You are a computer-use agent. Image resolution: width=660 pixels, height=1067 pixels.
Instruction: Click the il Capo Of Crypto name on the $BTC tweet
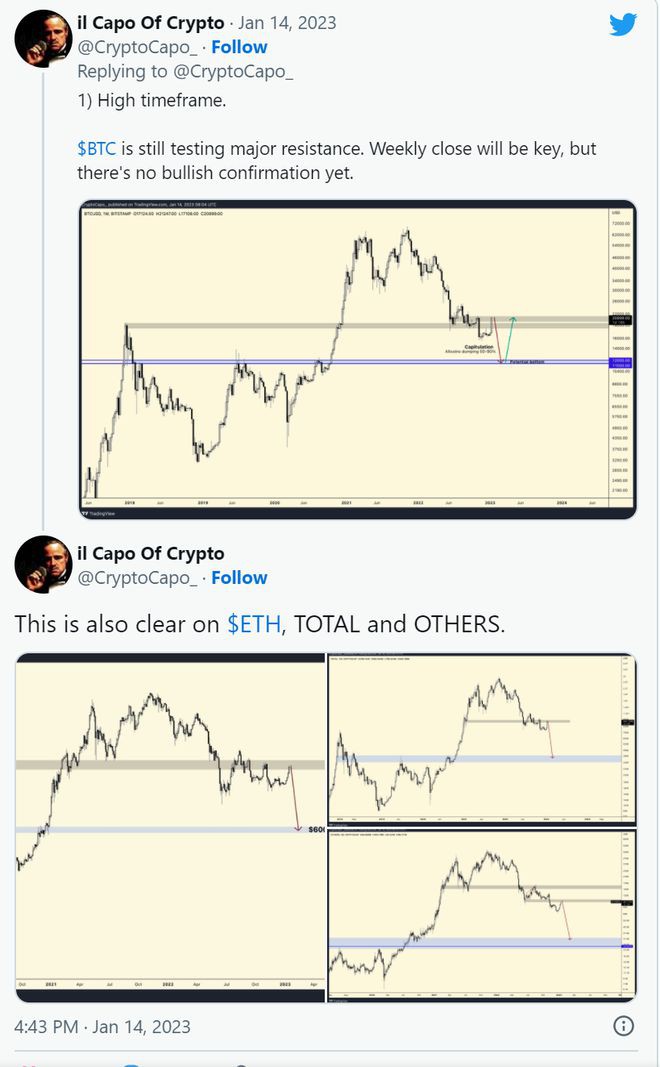(x=150, y=22)
